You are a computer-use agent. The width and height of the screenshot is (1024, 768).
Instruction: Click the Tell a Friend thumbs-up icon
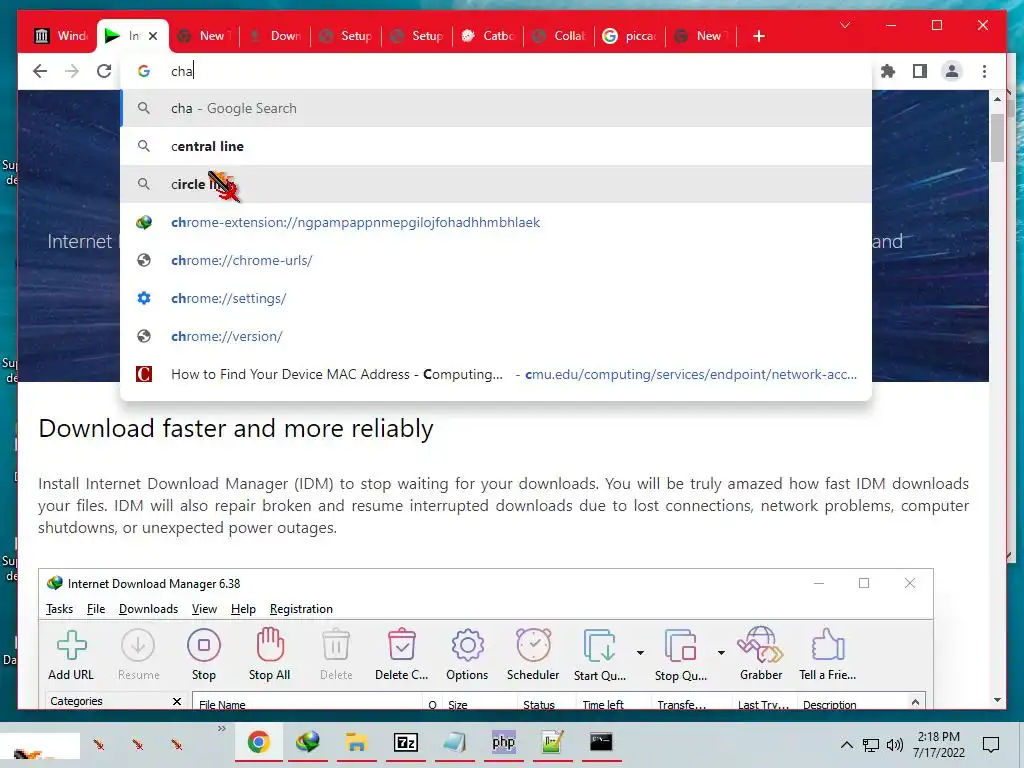pos(828,645)
